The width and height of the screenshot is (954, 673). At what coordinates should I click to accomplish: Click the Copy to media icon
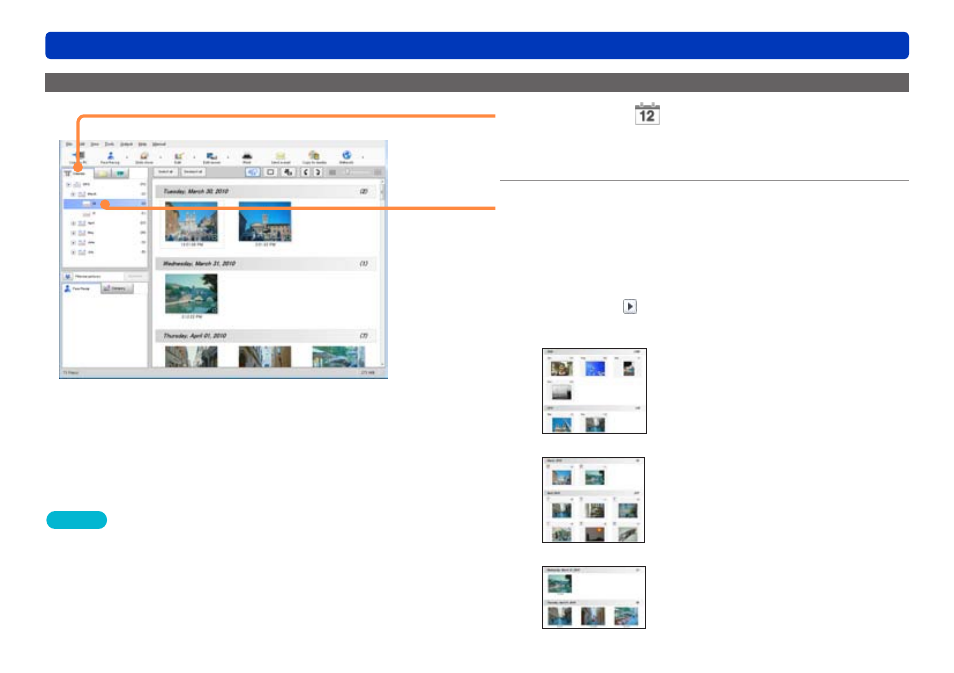[314, 158]
